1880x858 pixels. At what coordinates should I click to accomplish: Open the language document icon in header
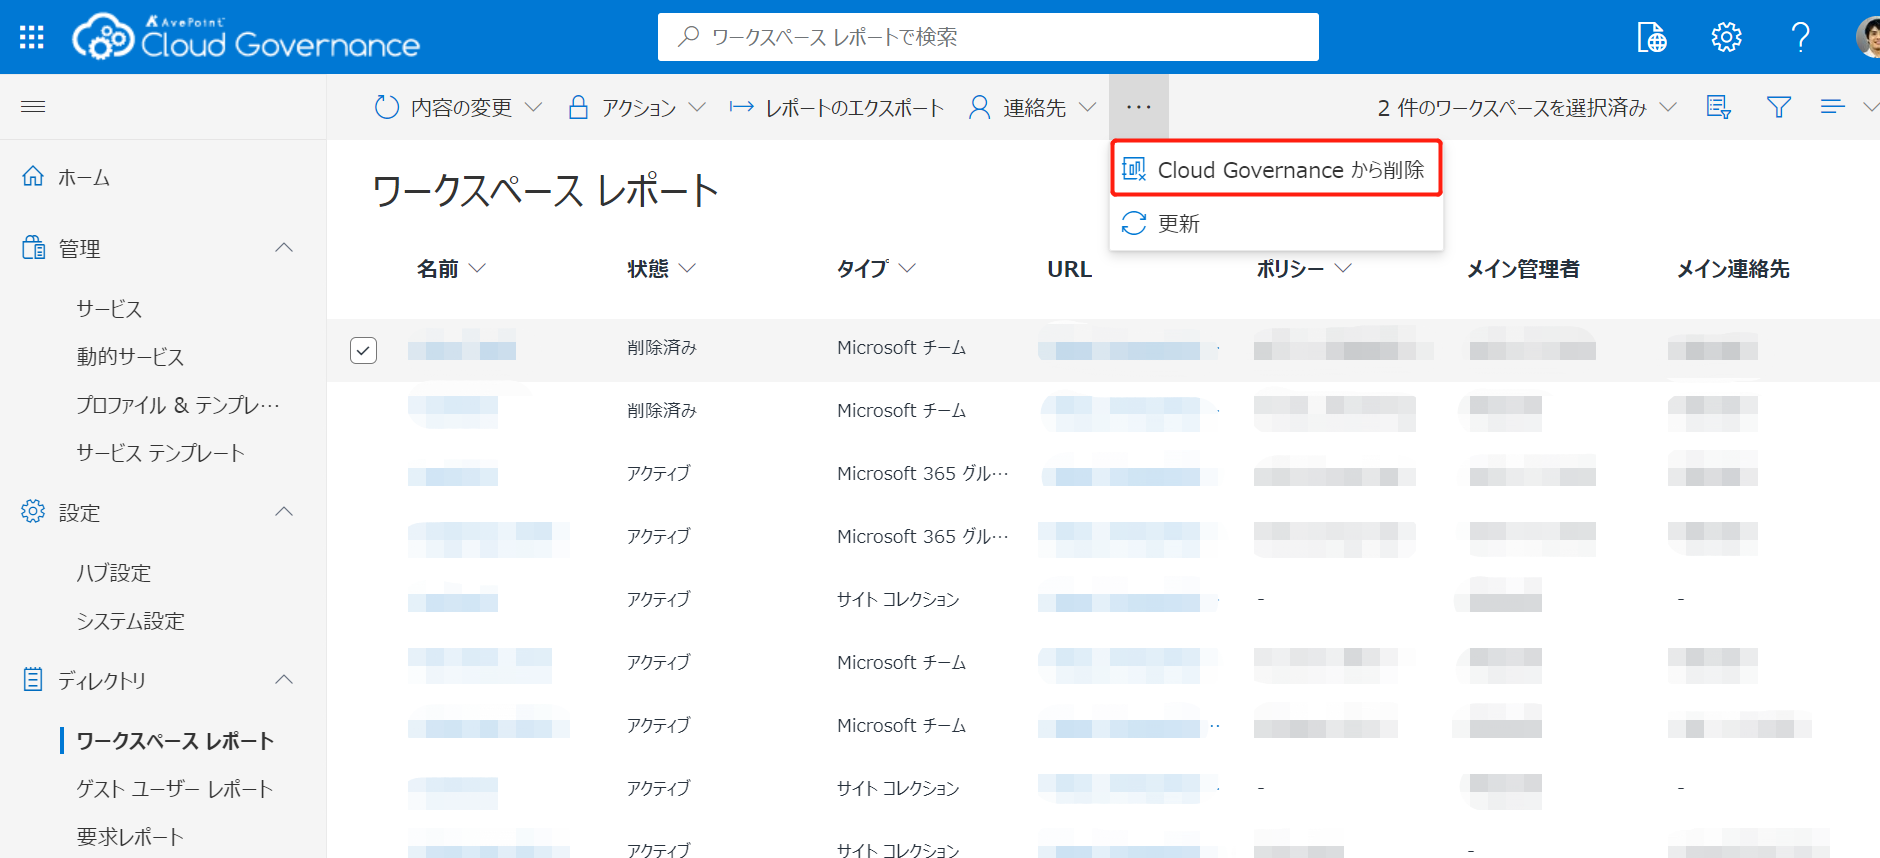(1652, 37)
